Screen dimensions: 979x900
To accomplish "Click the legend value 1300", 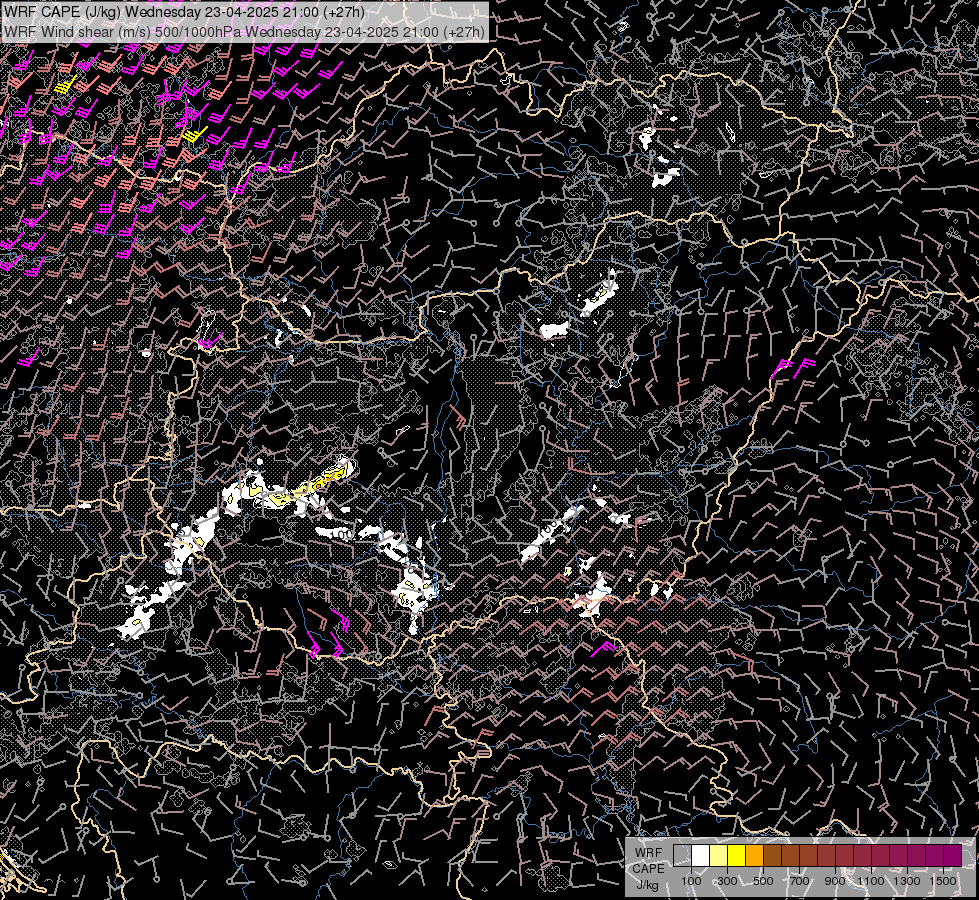I will 907,881.
